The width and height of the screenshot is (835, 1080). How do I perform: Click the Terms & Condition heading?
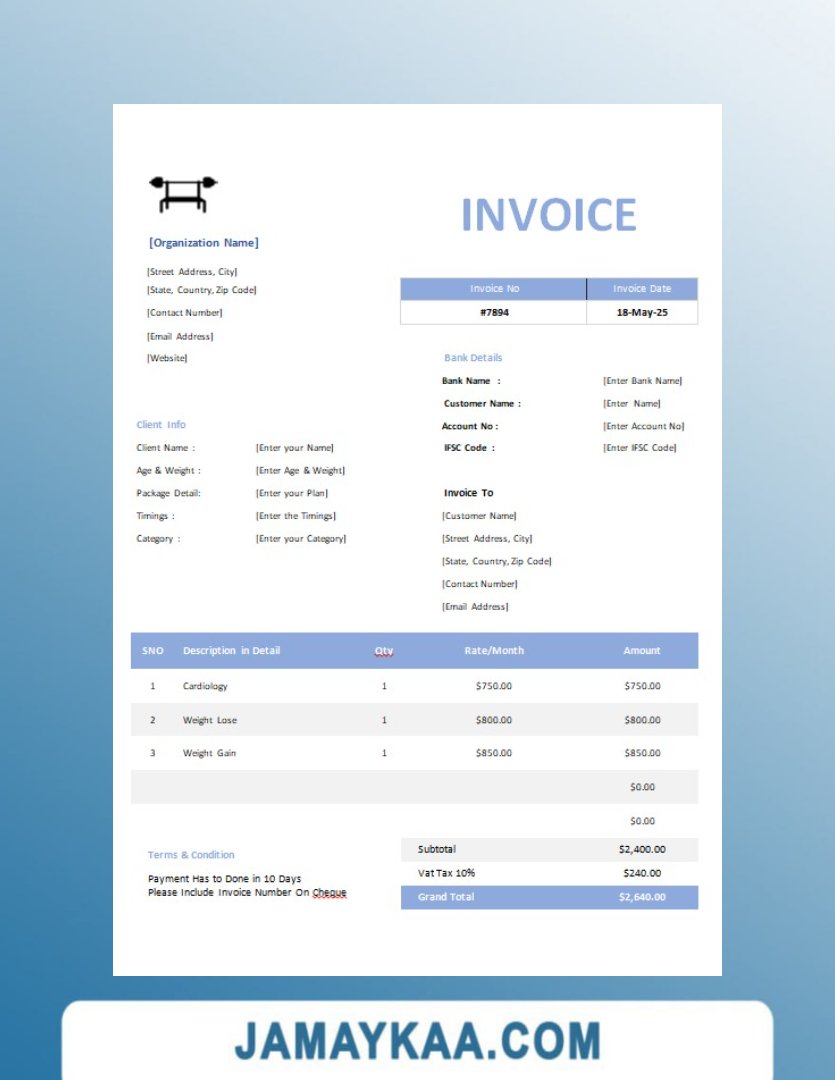click(x=191, y=855)
